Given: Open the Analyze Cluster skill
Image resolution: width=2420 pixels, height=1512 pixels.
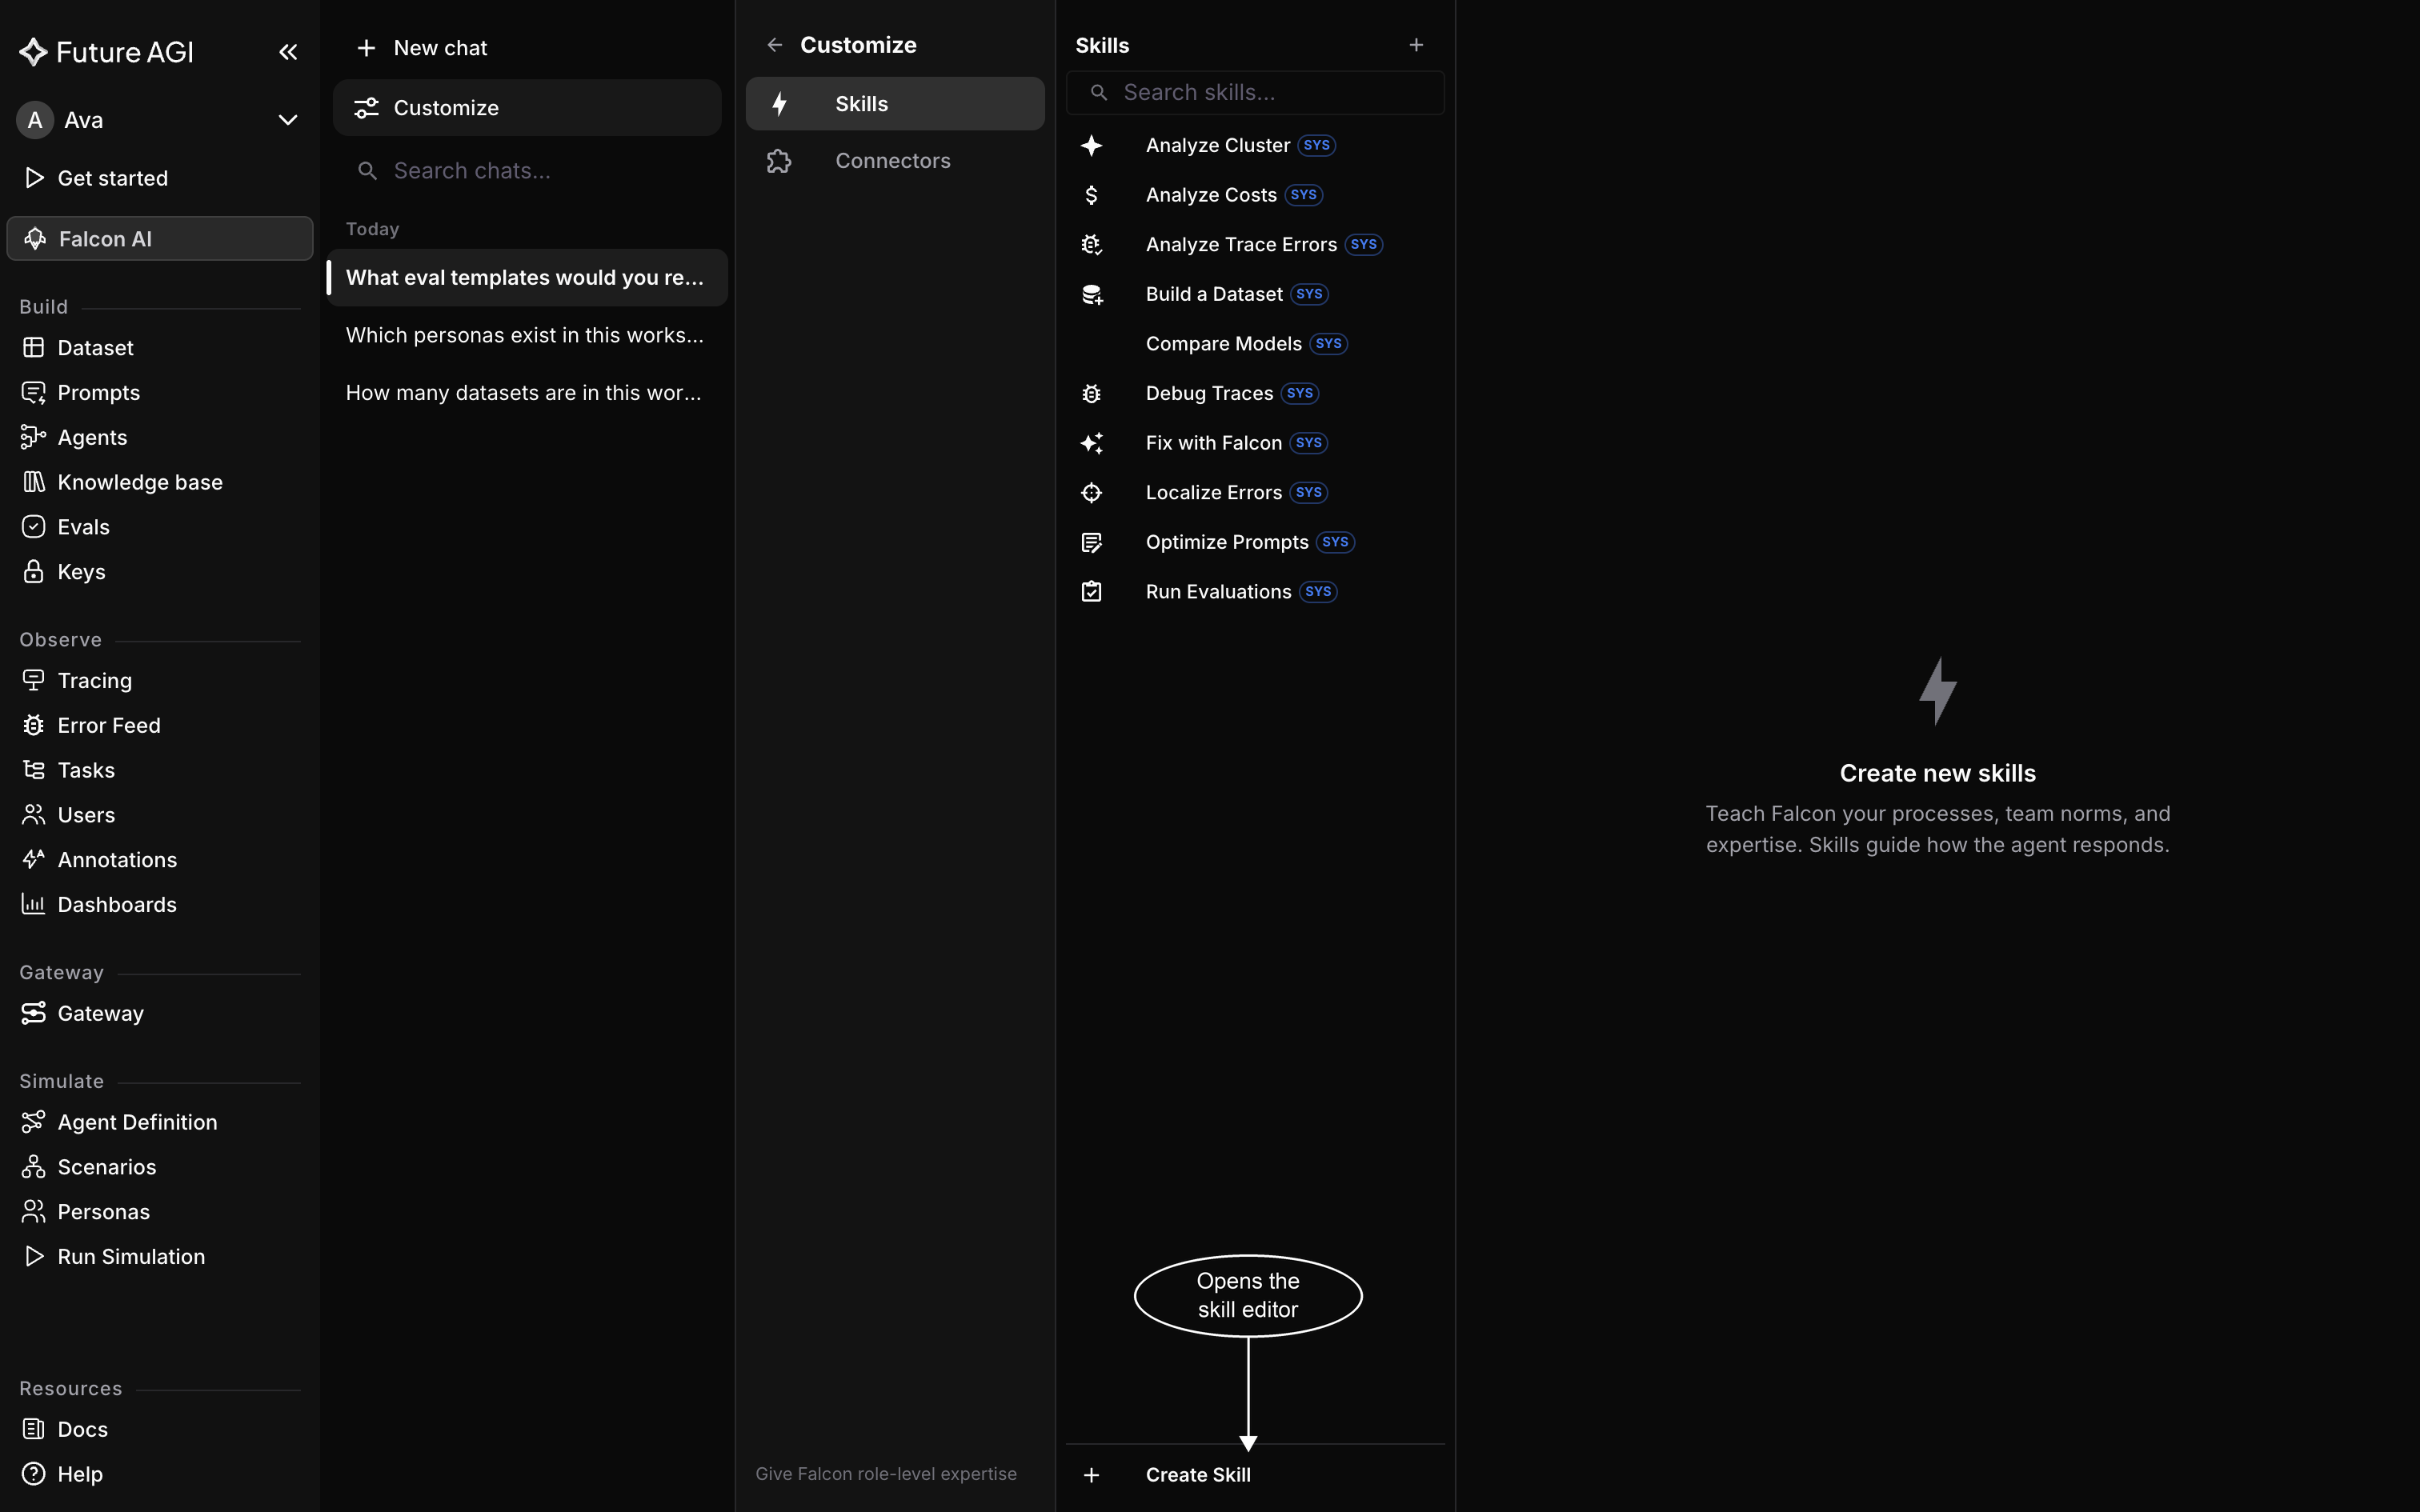Looking at the screenshot, I should pyautogui.click(x=1255, y=145).
